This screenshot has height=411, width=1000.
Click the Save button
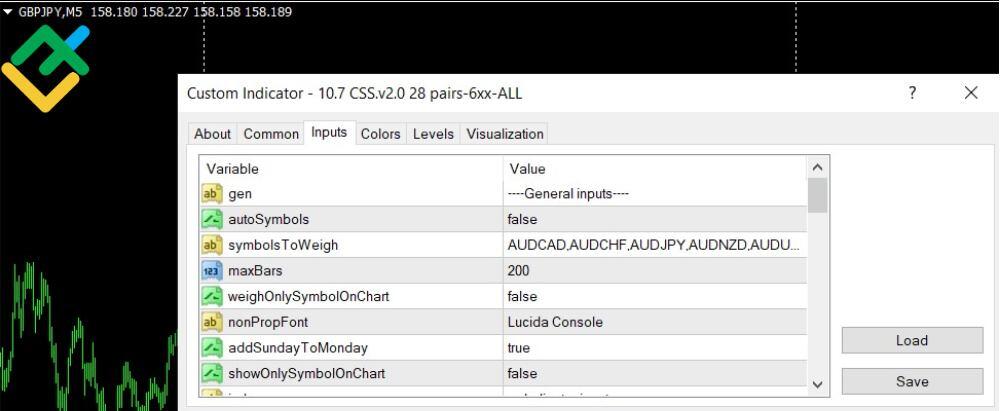912,382
